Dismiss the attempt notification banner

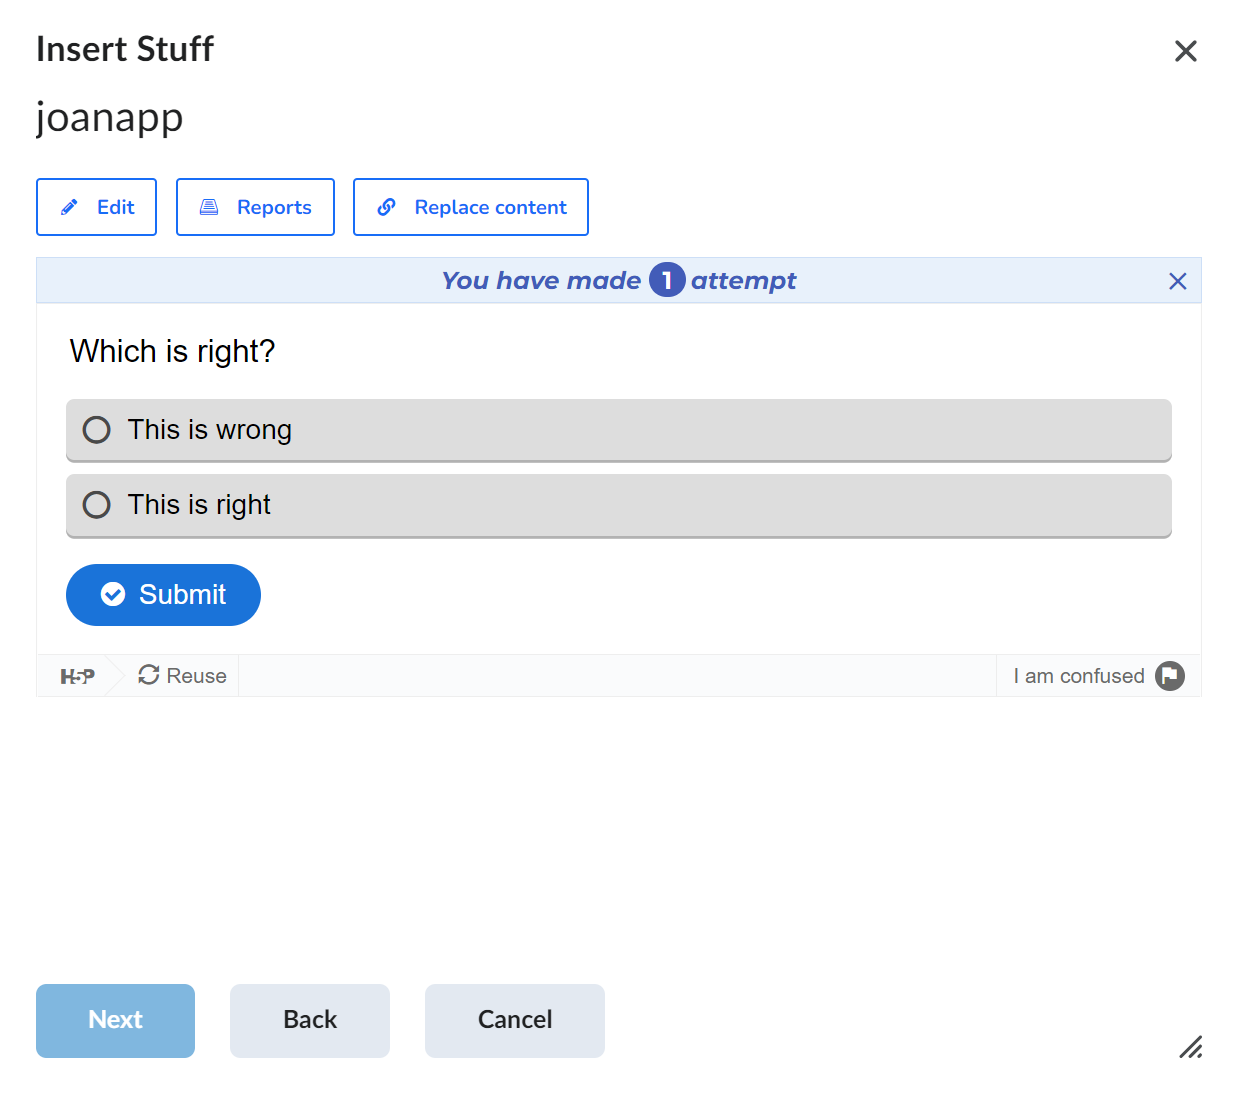[1178, 281]
